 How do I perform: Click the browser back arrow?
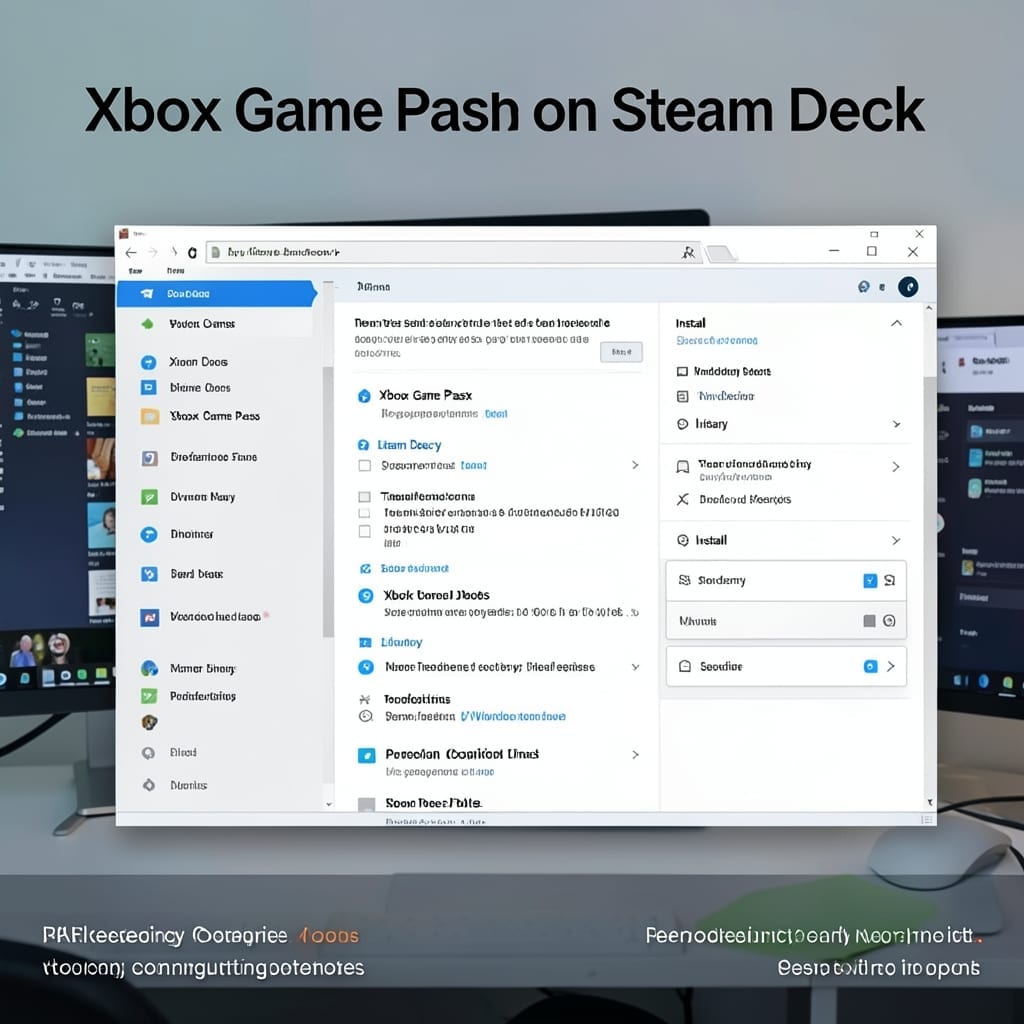[x=131, y=253]
